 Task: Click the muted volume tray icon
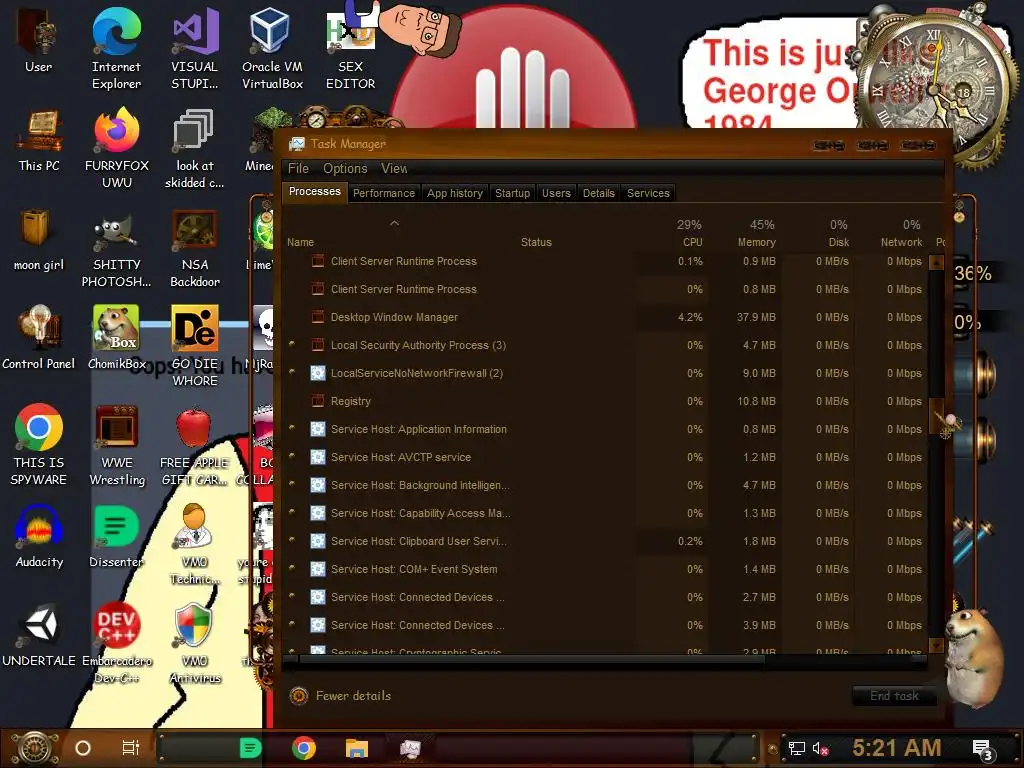click(820, 748)
